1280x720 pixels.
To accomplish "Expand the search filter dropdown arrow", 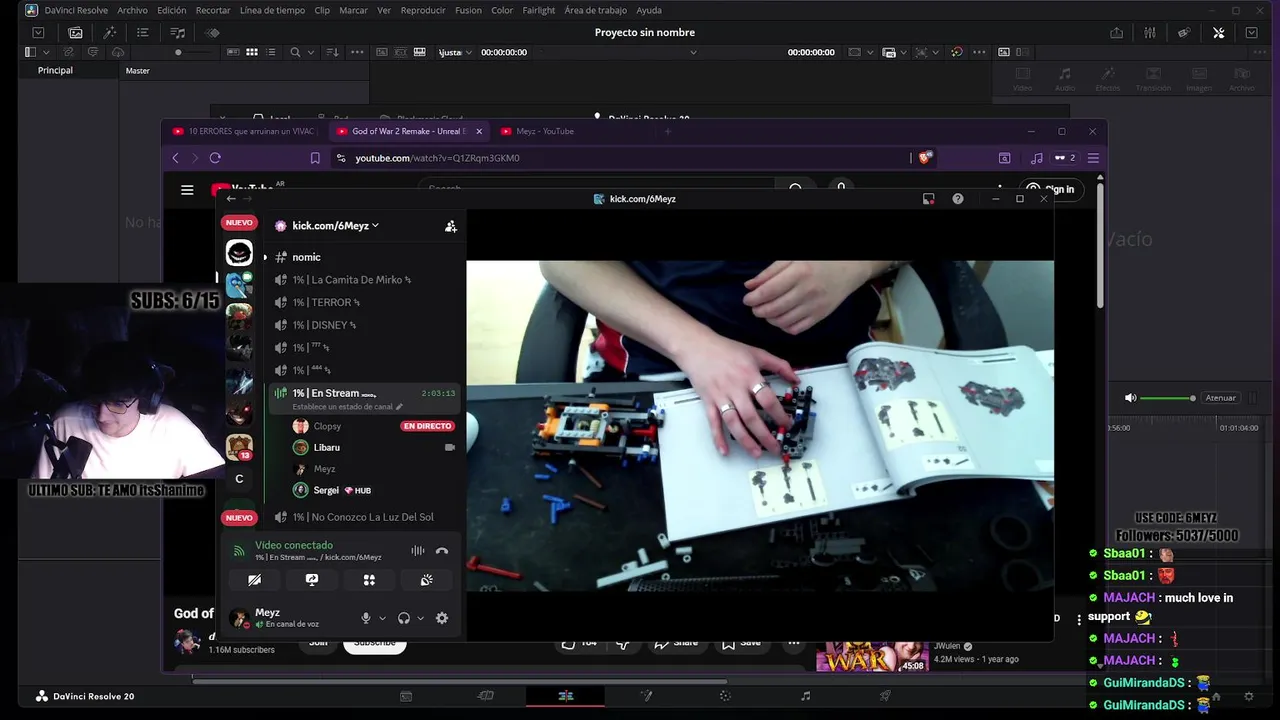I will [310, 52].
